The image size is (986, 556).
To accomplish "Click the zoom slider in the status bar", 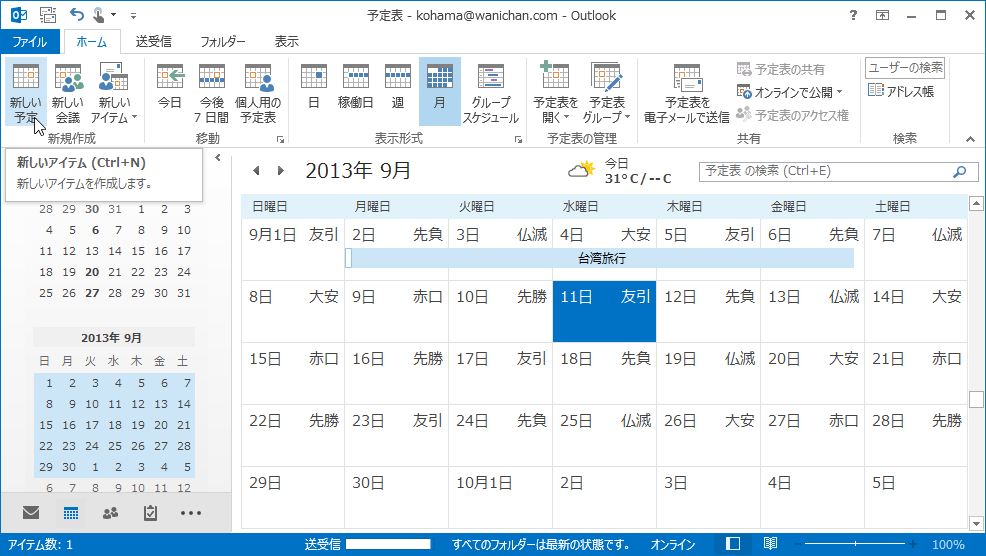I will 855,544.
